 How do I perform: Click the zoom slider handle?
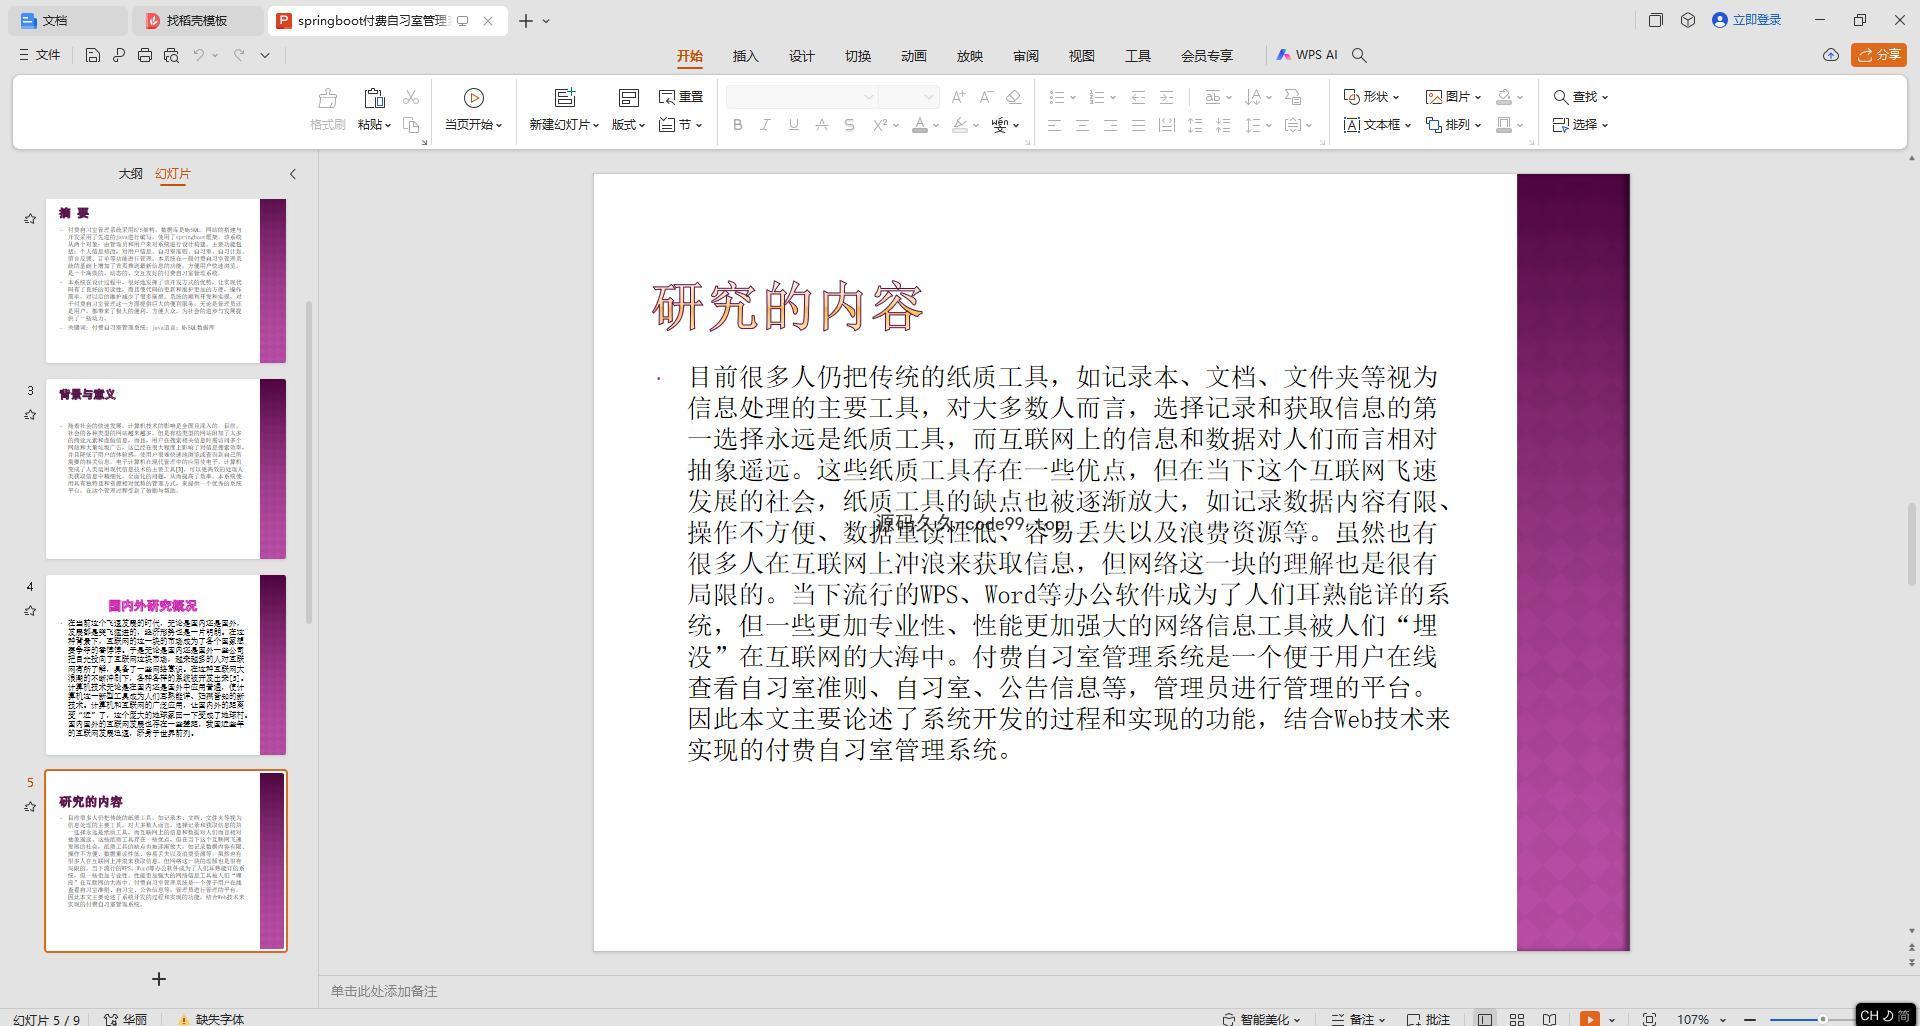tap(1823, 1019)
